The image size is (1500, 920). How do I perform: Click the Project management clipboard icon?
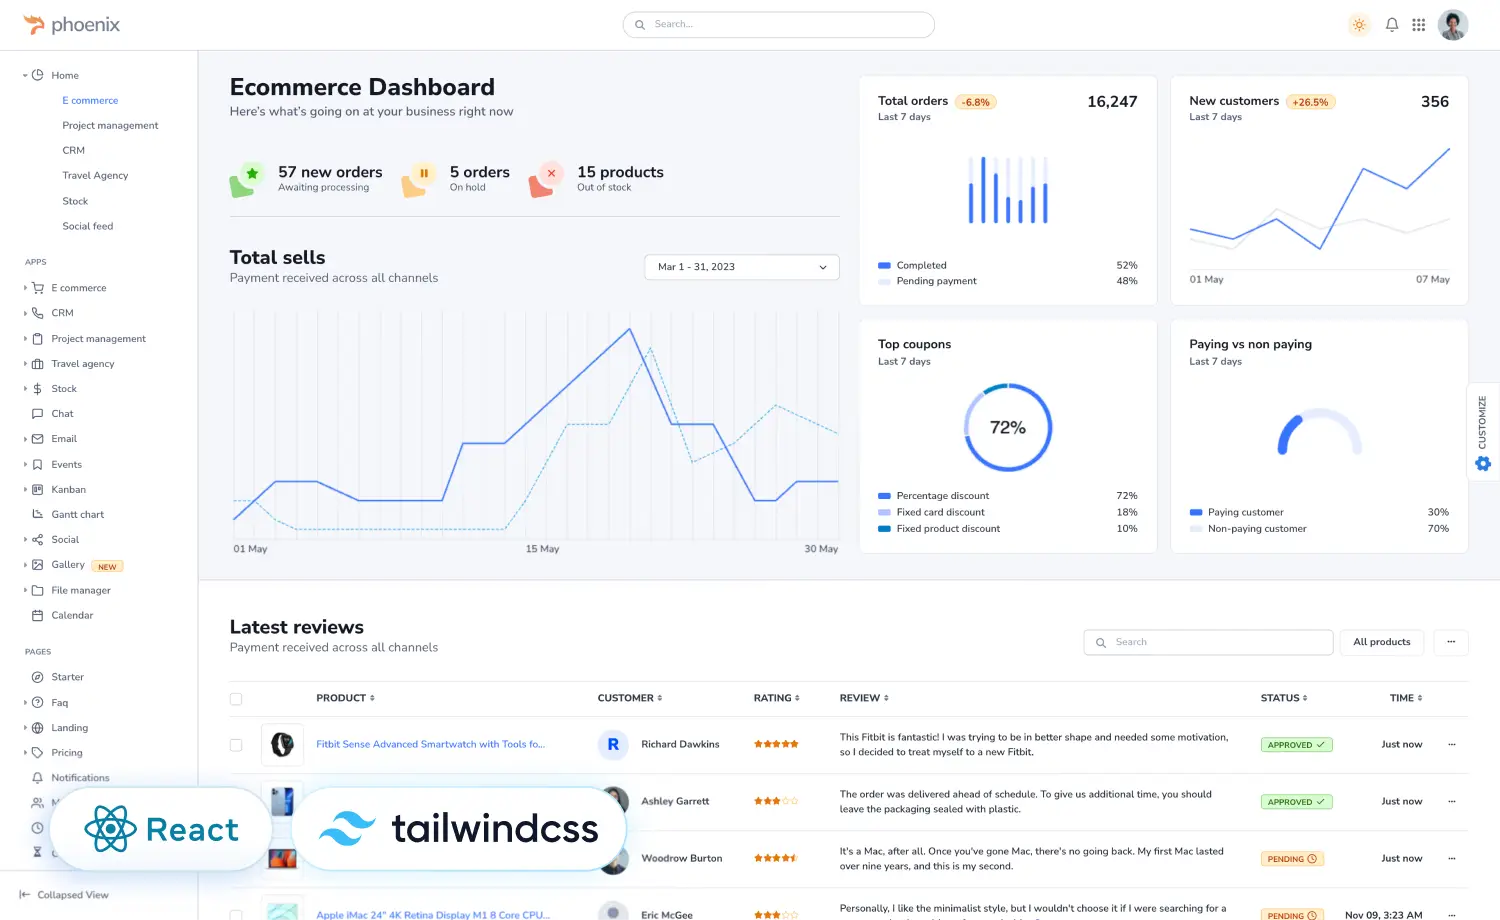click(x=37, y=339)
